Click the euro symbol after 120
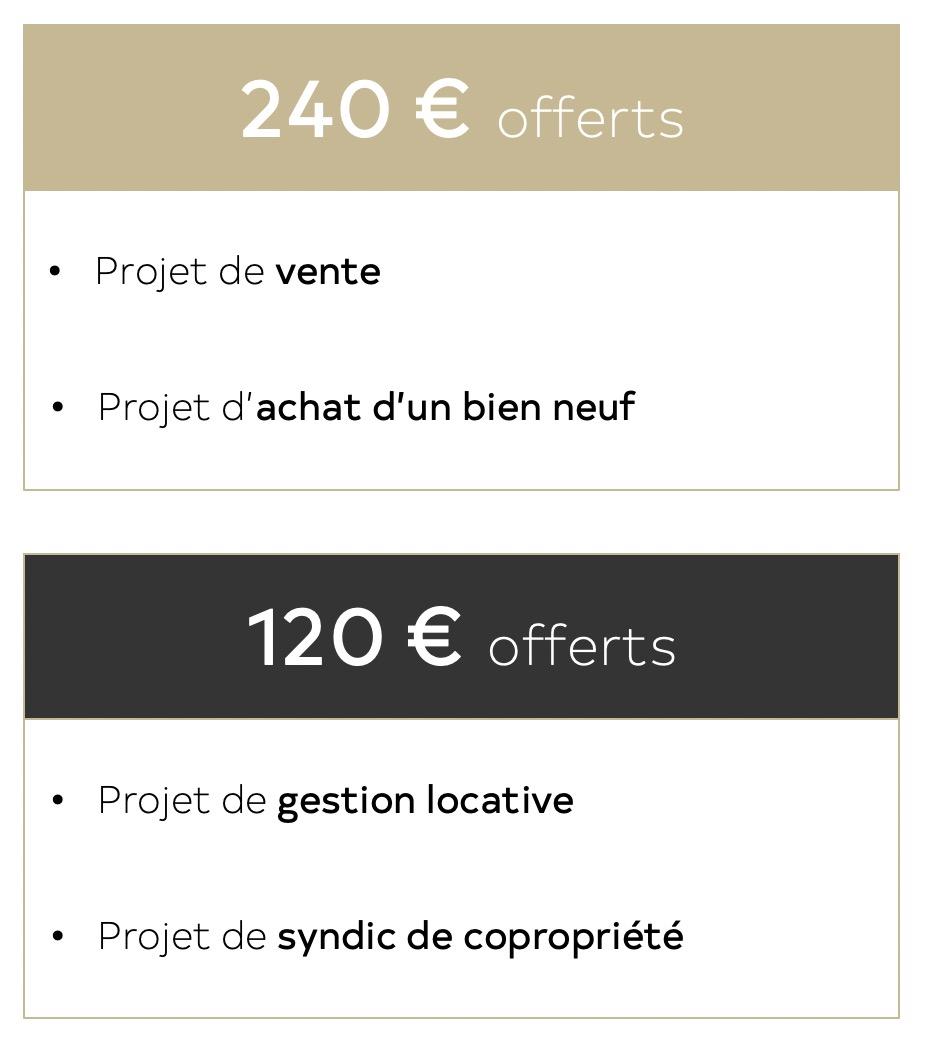The width and height of the screenshot is (928, 1050). (435, 637)
